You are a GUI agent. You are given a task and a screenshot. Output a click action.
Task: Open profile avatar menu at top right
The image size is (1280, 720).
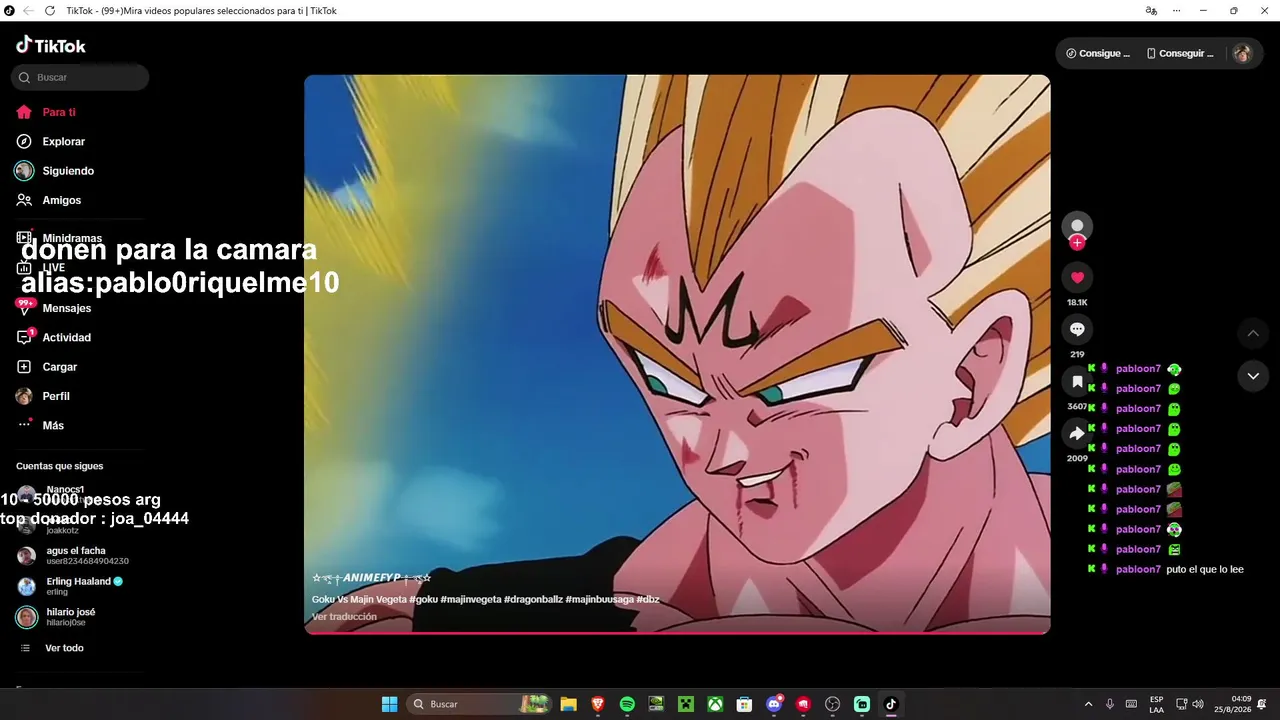point(1242,53)
